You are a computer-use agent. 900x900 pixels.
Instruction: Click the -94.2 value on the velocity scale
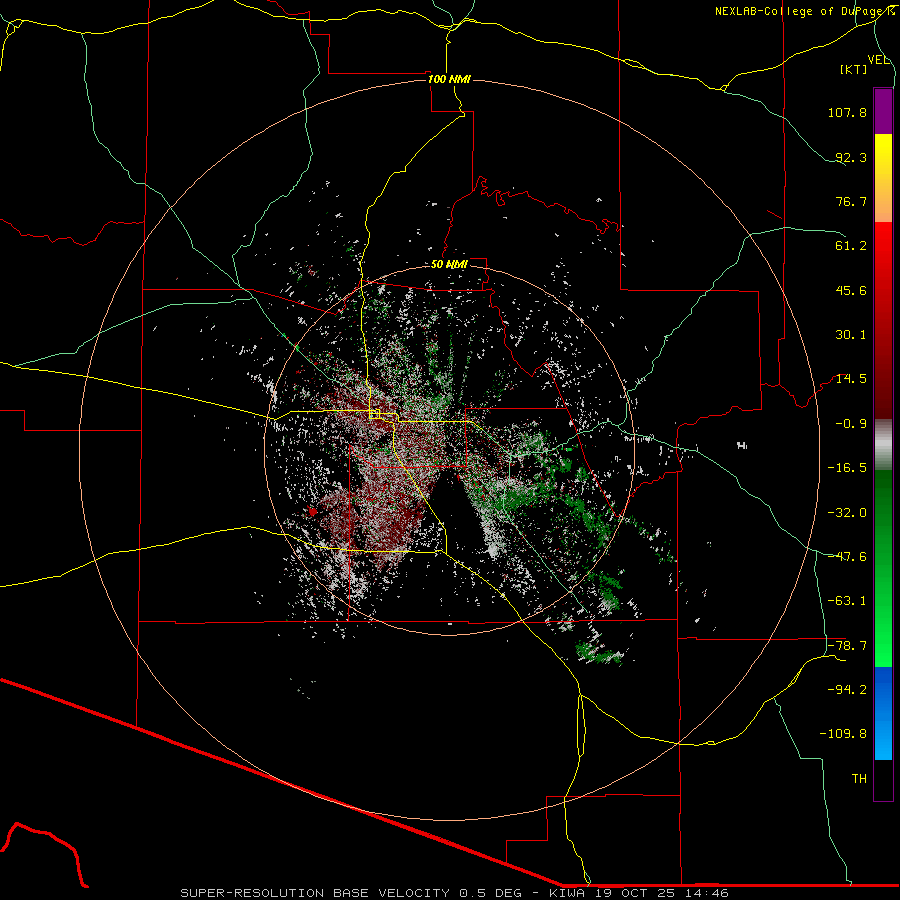point(847,690)
